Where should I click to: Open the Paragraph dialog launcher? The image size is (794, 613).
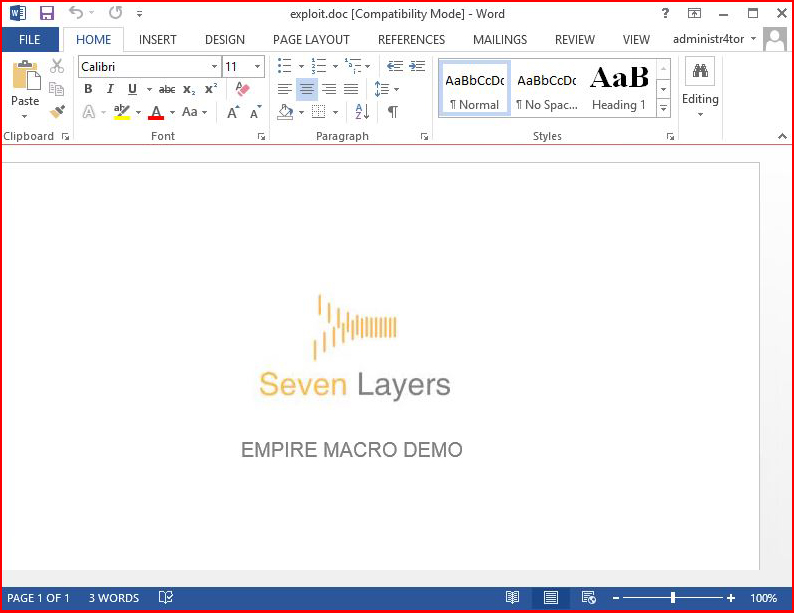coord(424,136)
